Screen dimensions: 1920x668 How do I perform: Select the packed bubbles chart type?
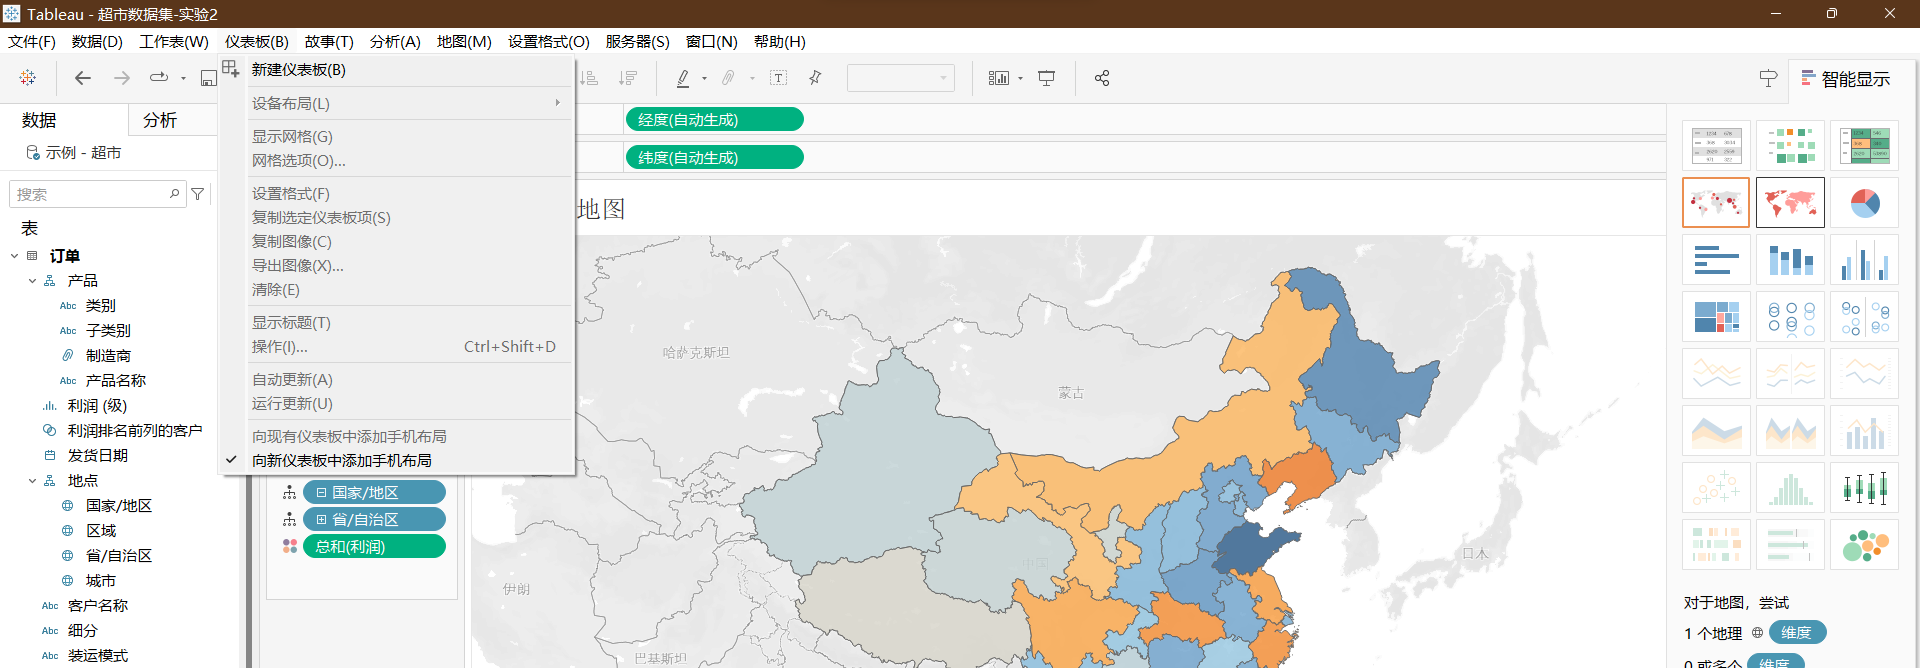(x=1864, y=545)
